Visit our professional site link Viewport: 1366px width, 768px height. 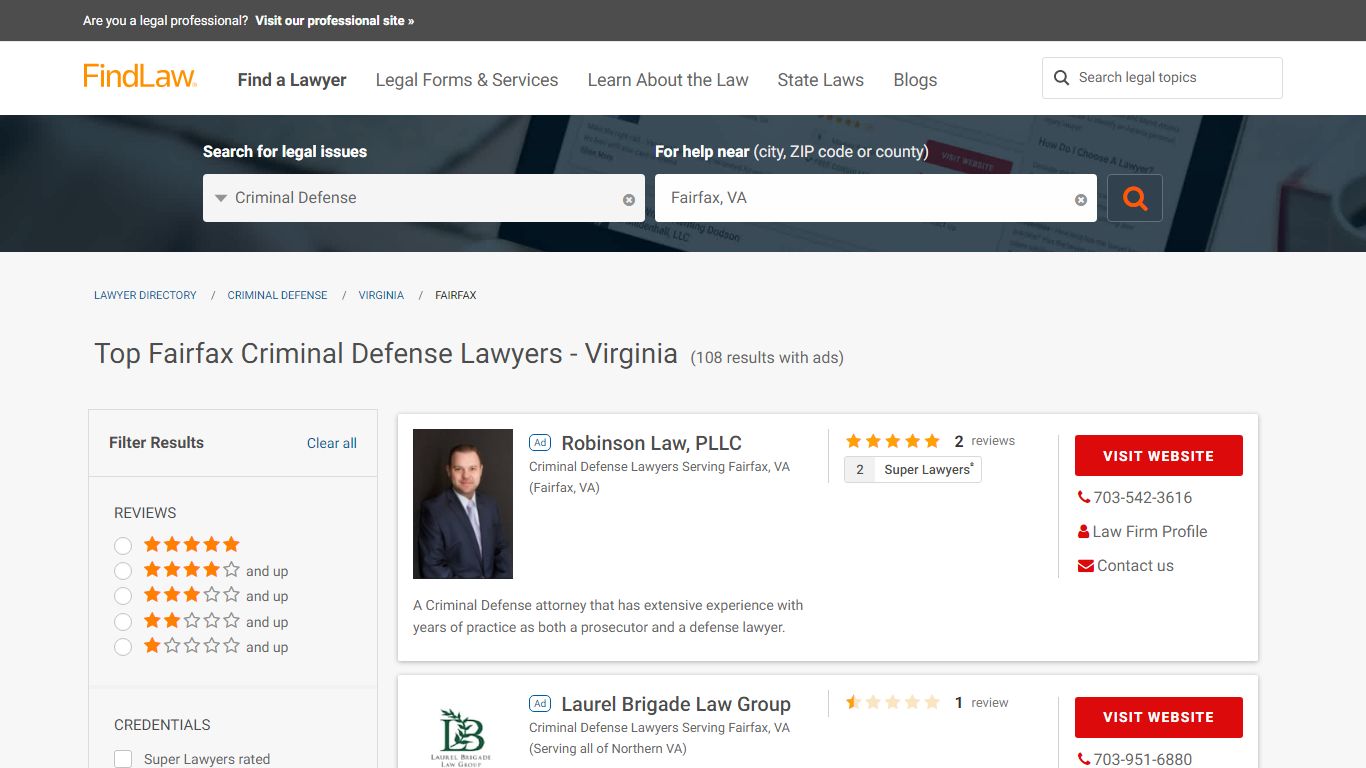click(x=334, y=20)
